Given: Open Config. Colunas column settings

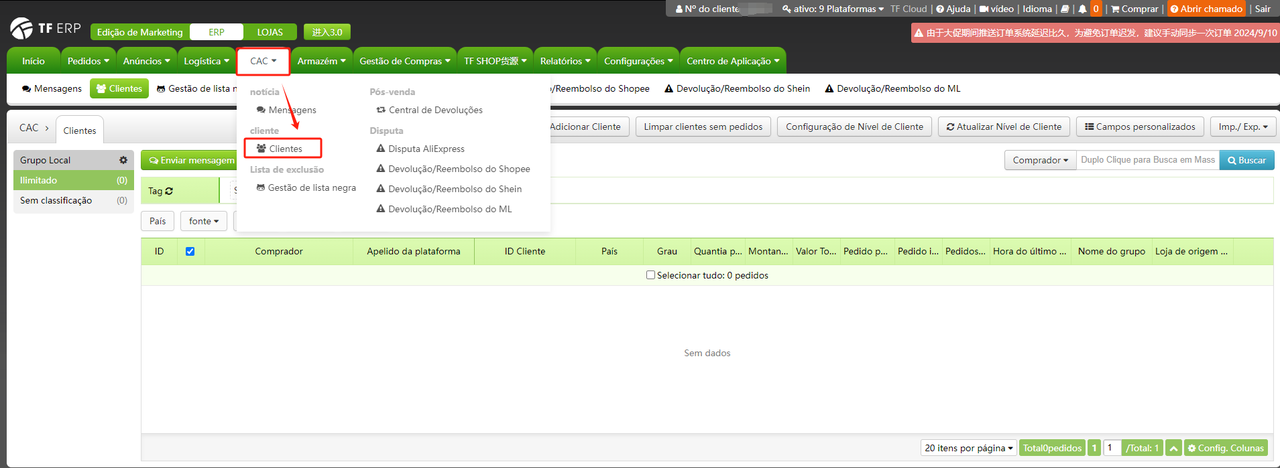Looking at the screenshot, I should (1227, 448).
